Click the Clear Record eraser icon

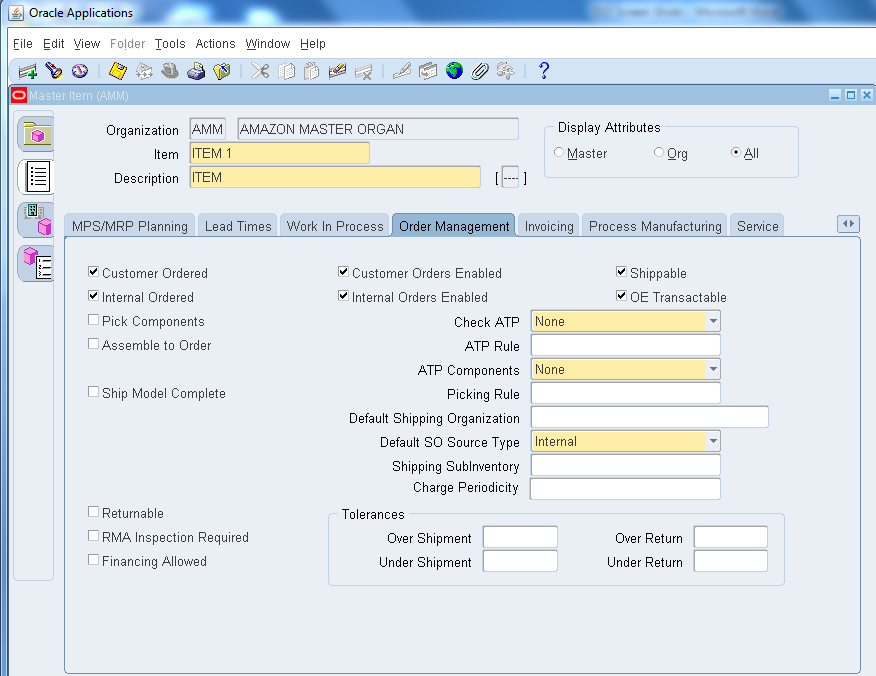[x=337, y=71]
